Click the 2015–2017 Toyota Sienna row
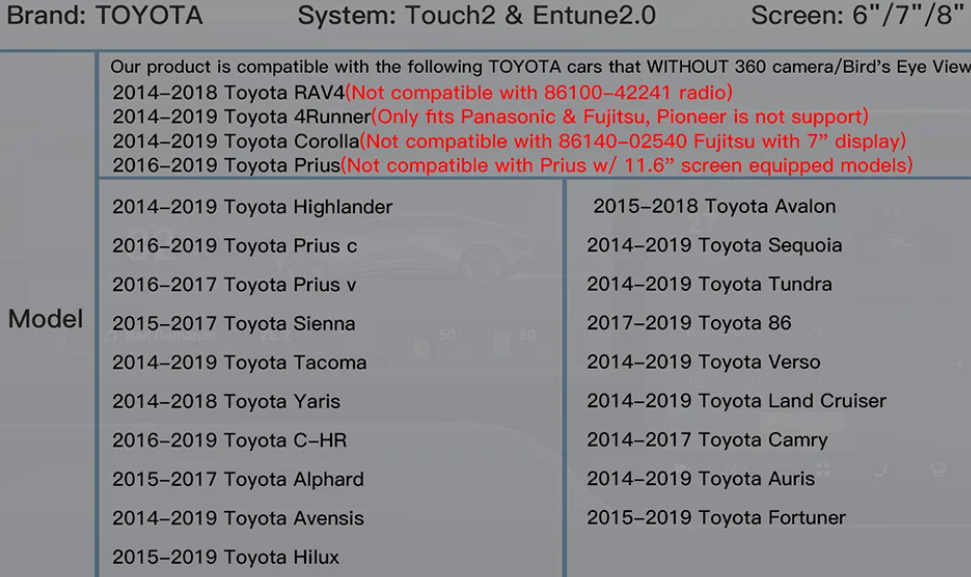971x577 pixels. (x=234, y=324)
